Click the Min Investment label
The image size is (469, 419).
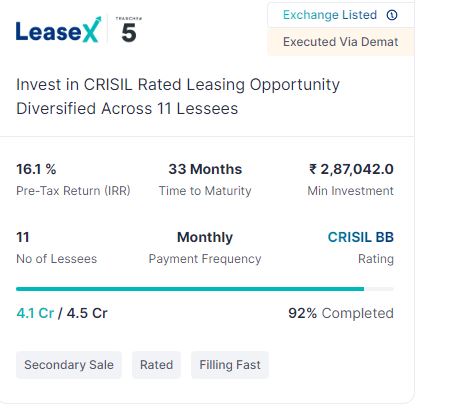point(351,191)
